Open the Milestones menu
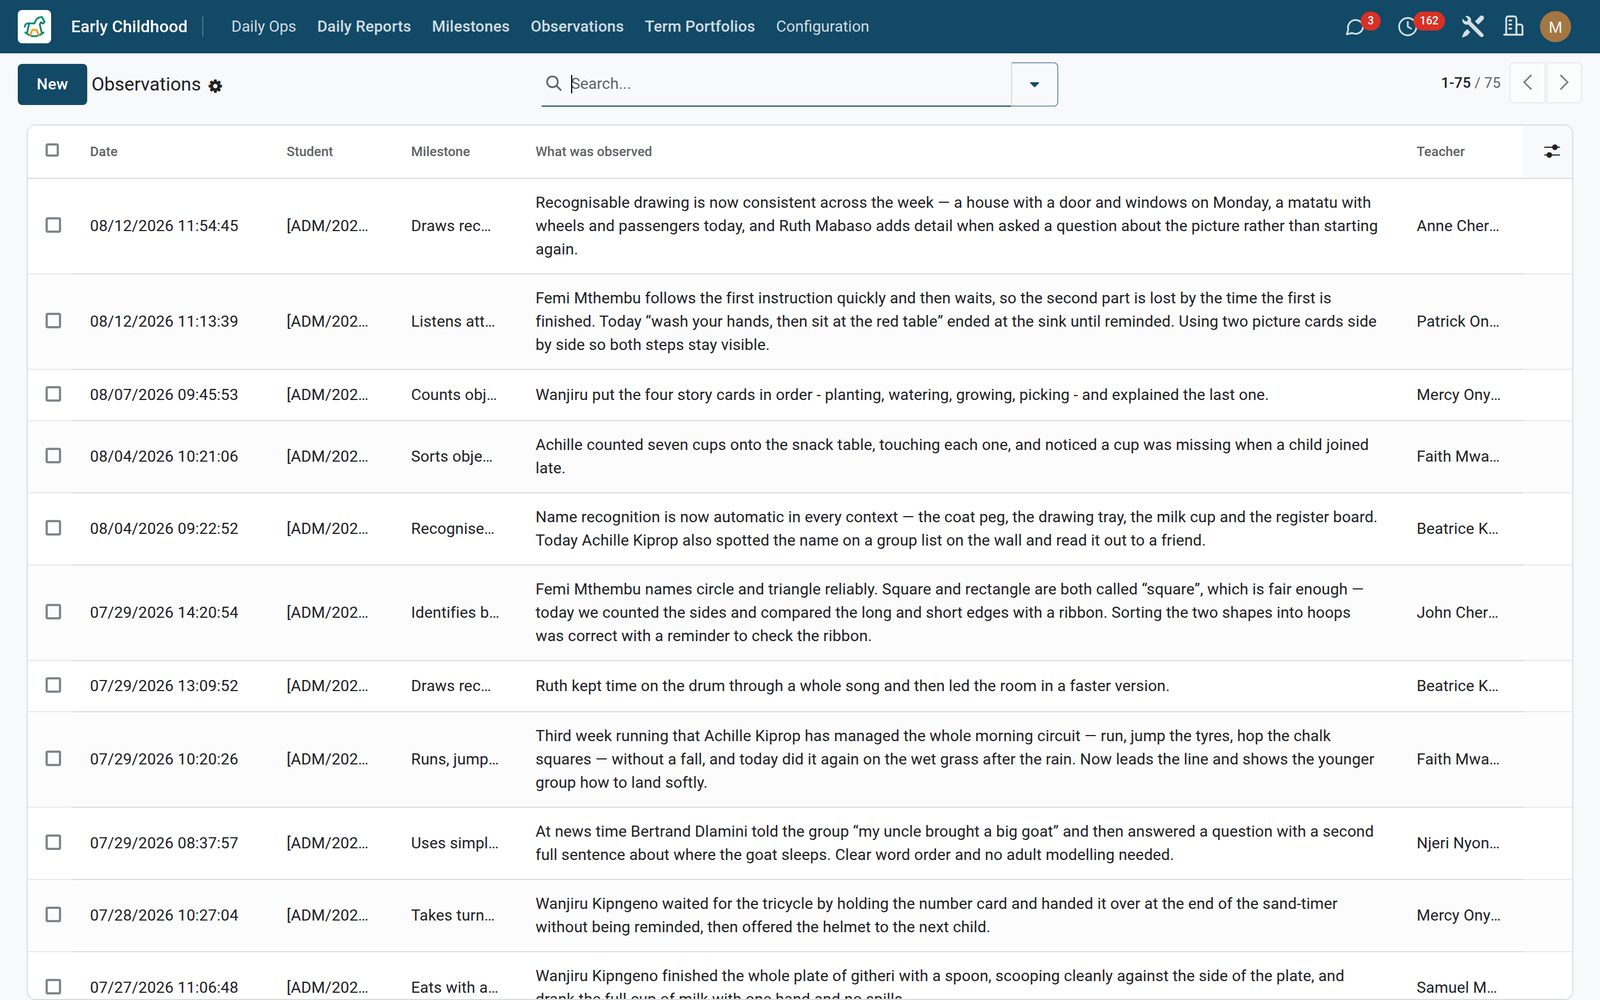Viewport: 1600px width, 1000px height. click(x=470, y=27)
